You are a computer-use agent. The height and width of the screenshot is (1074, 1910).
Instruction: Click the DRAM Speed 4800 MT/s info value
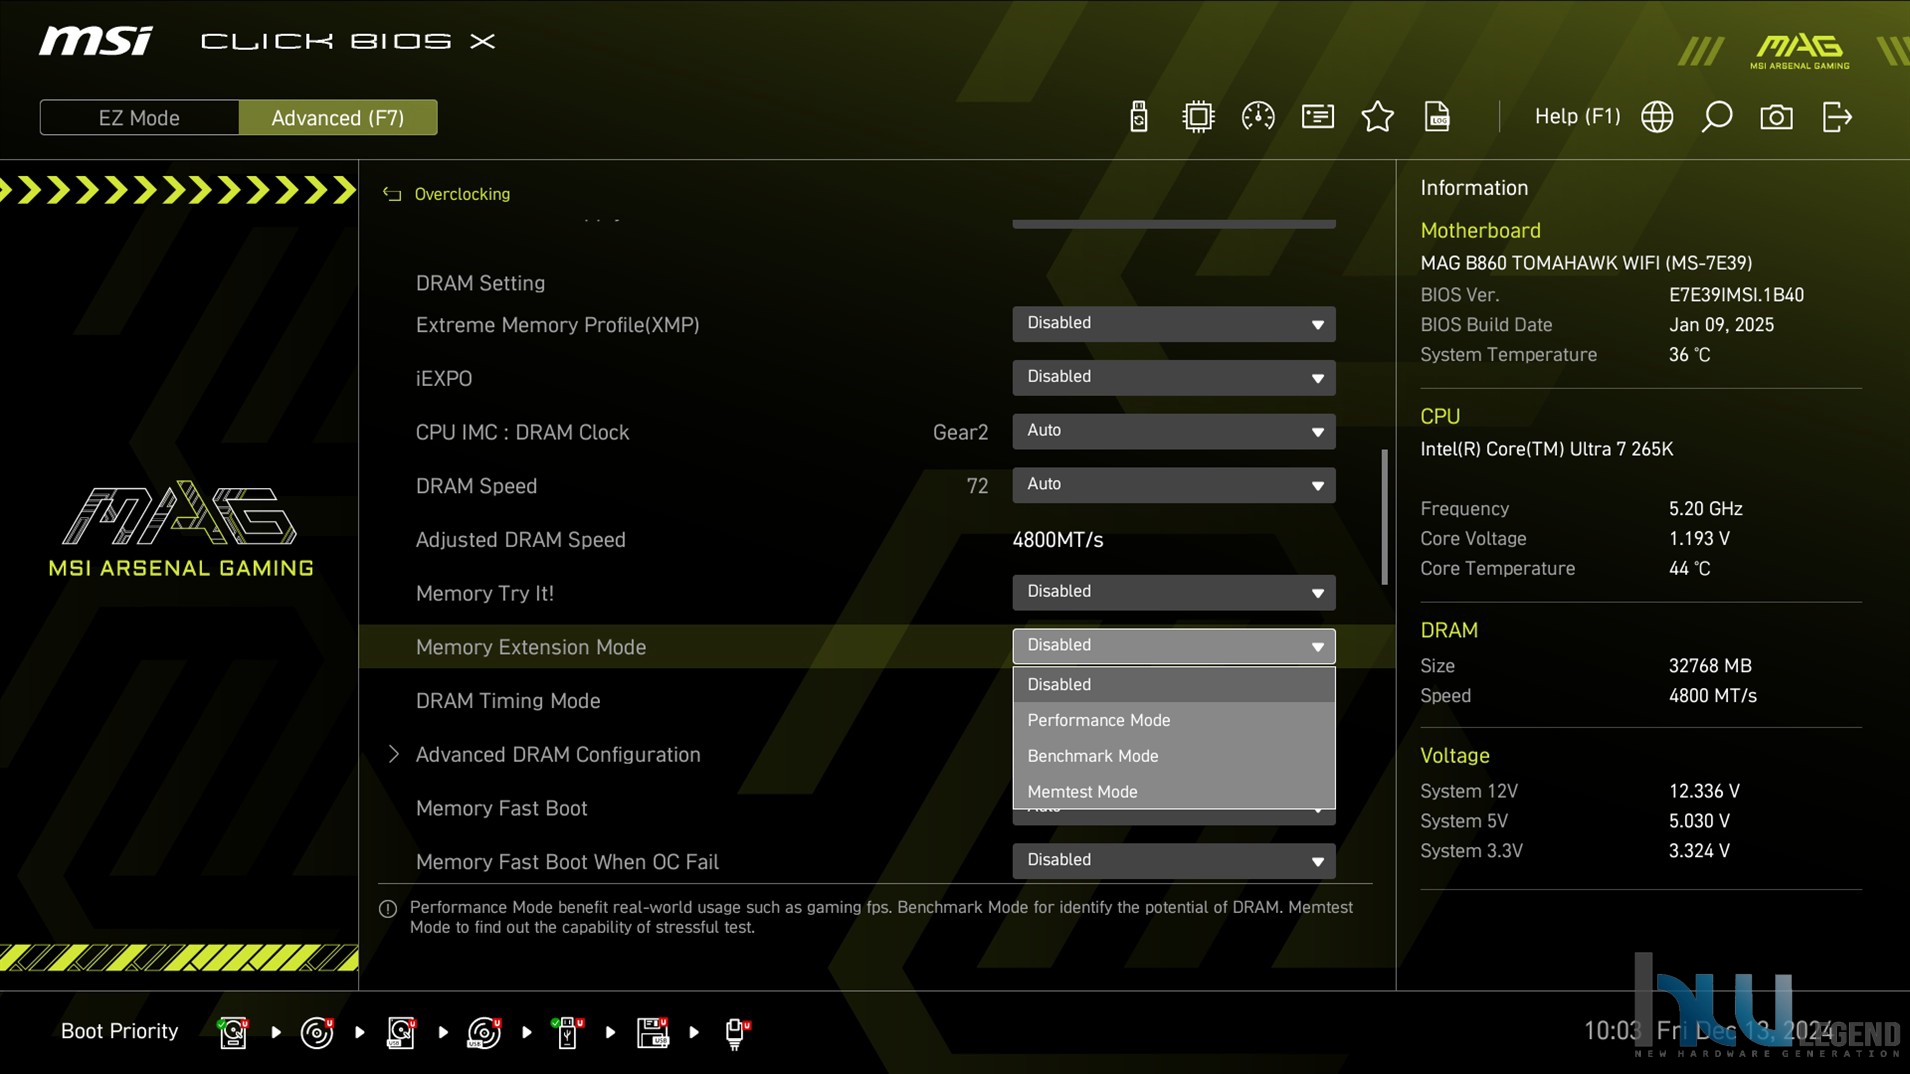[1712, 696]
